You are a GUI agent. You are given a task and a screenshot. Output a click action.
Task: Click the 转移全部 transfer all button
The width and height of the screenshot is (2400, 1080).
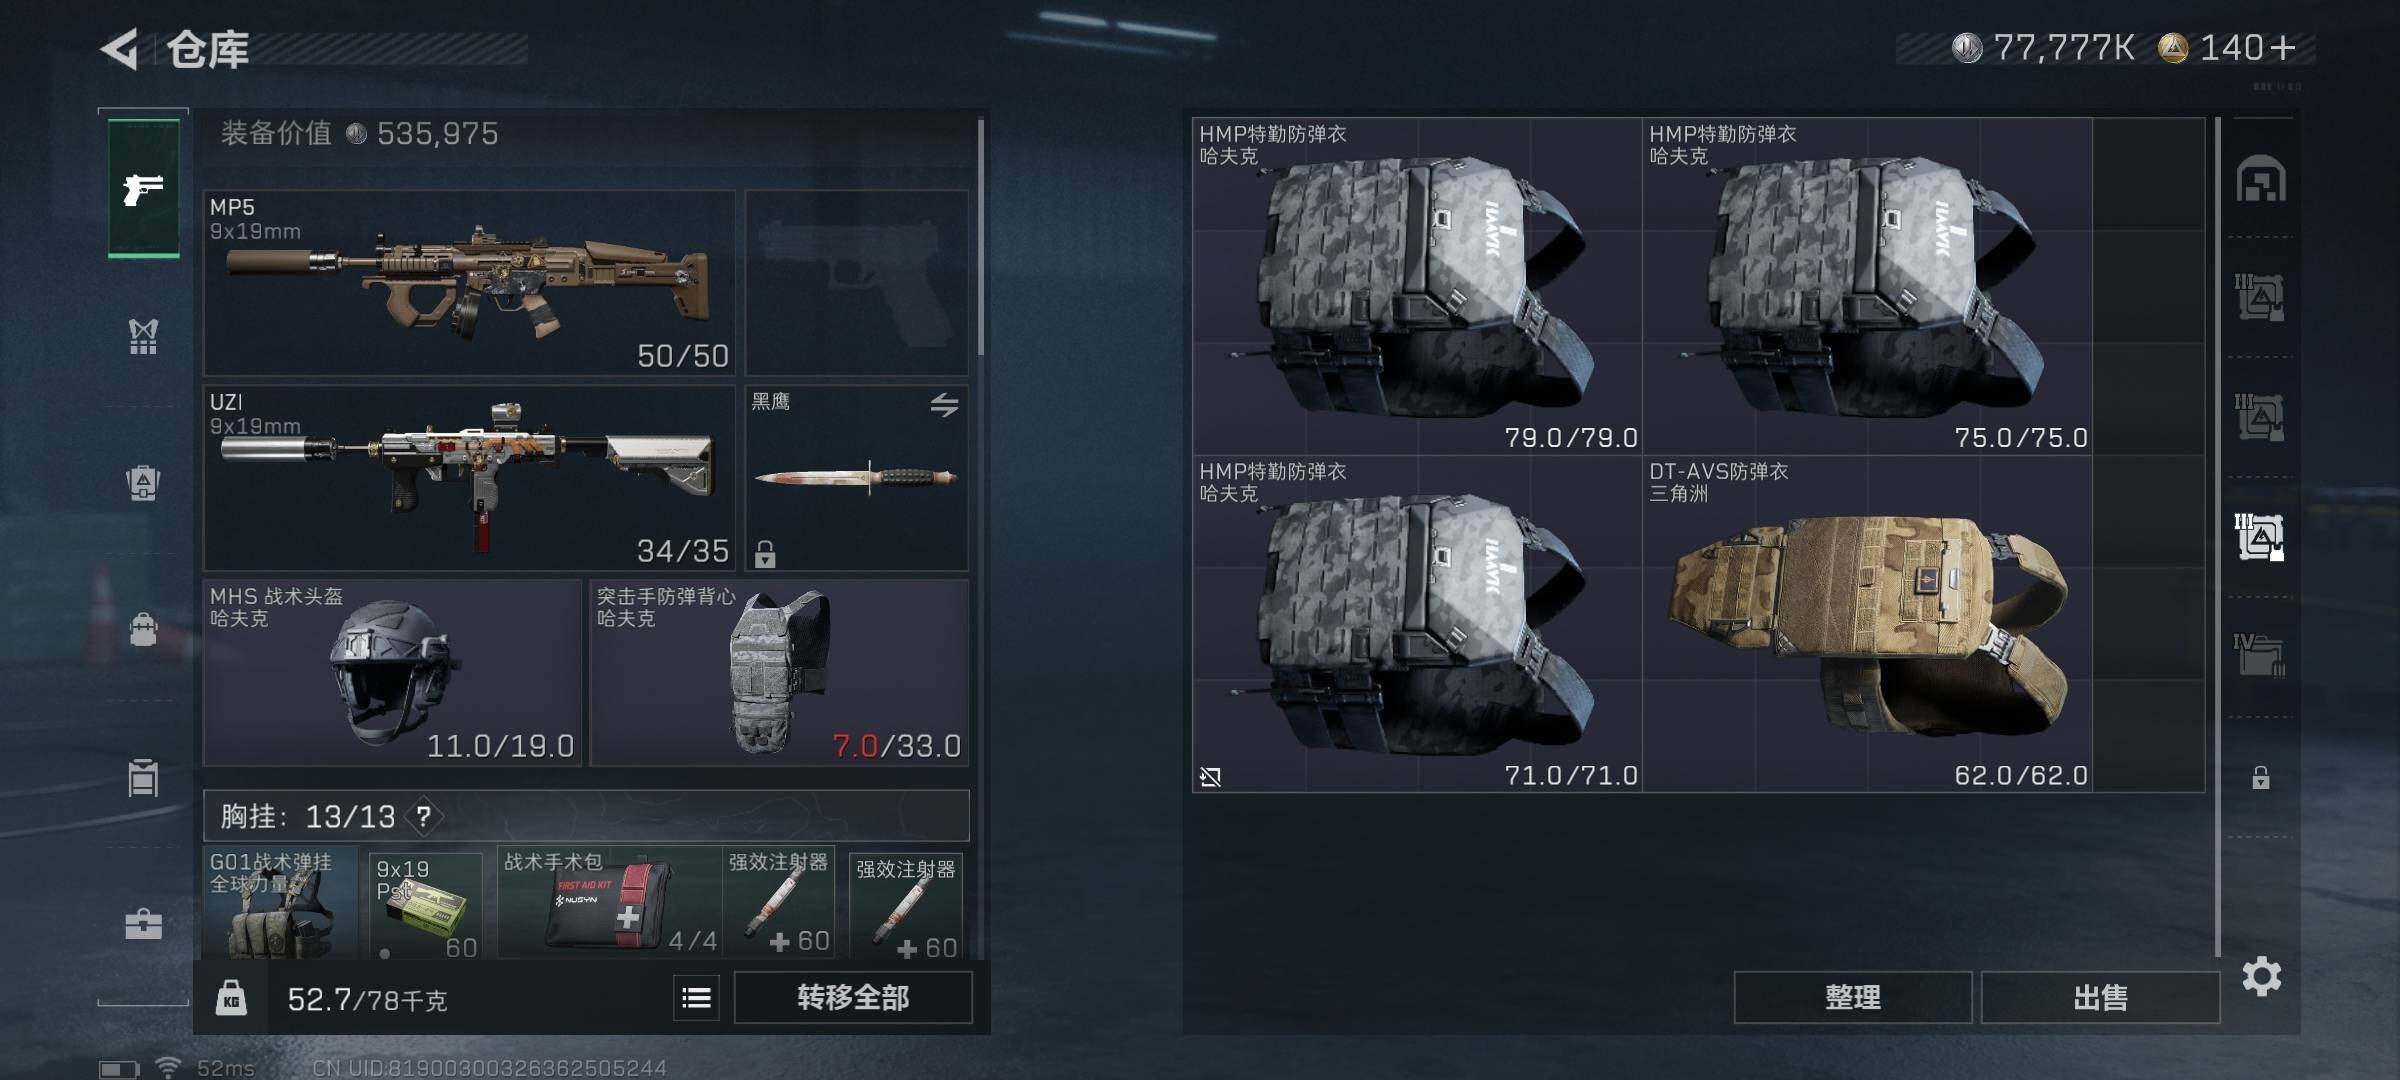[x=853, y=997]
